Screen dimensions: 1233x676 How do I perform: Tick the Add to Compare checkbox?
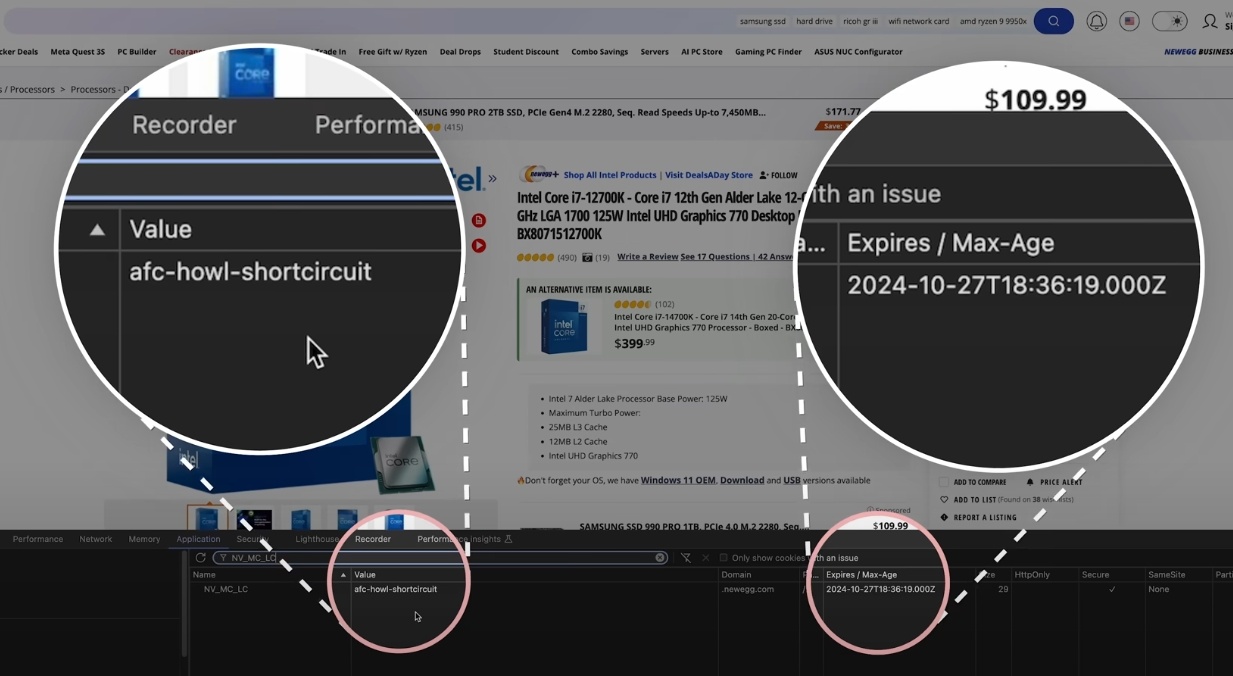pos(944,482)
